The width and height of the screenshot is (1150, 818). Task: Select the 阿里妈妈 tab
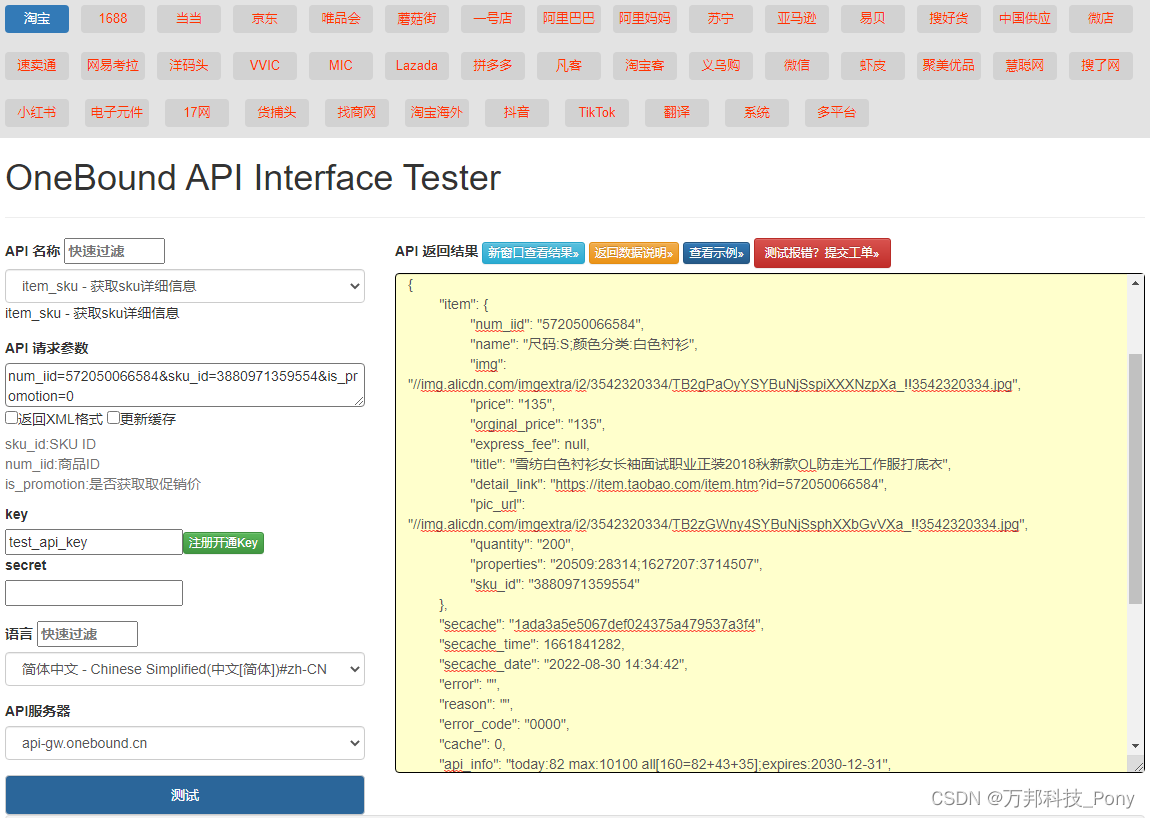tap(645, 18)
